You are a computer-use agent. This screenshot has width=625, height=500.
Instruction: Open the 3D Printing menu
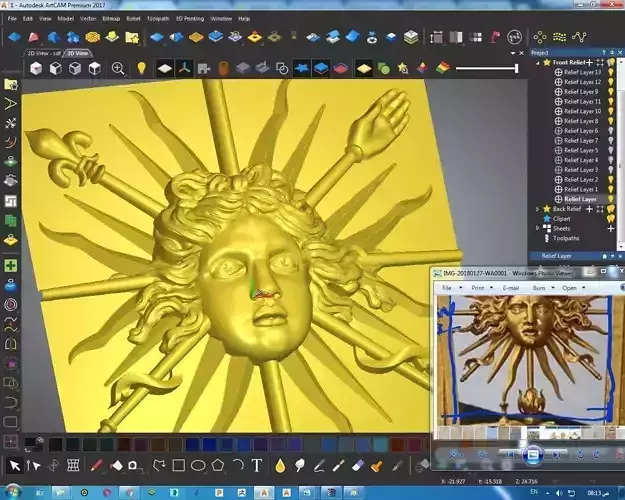click(190, 18)
